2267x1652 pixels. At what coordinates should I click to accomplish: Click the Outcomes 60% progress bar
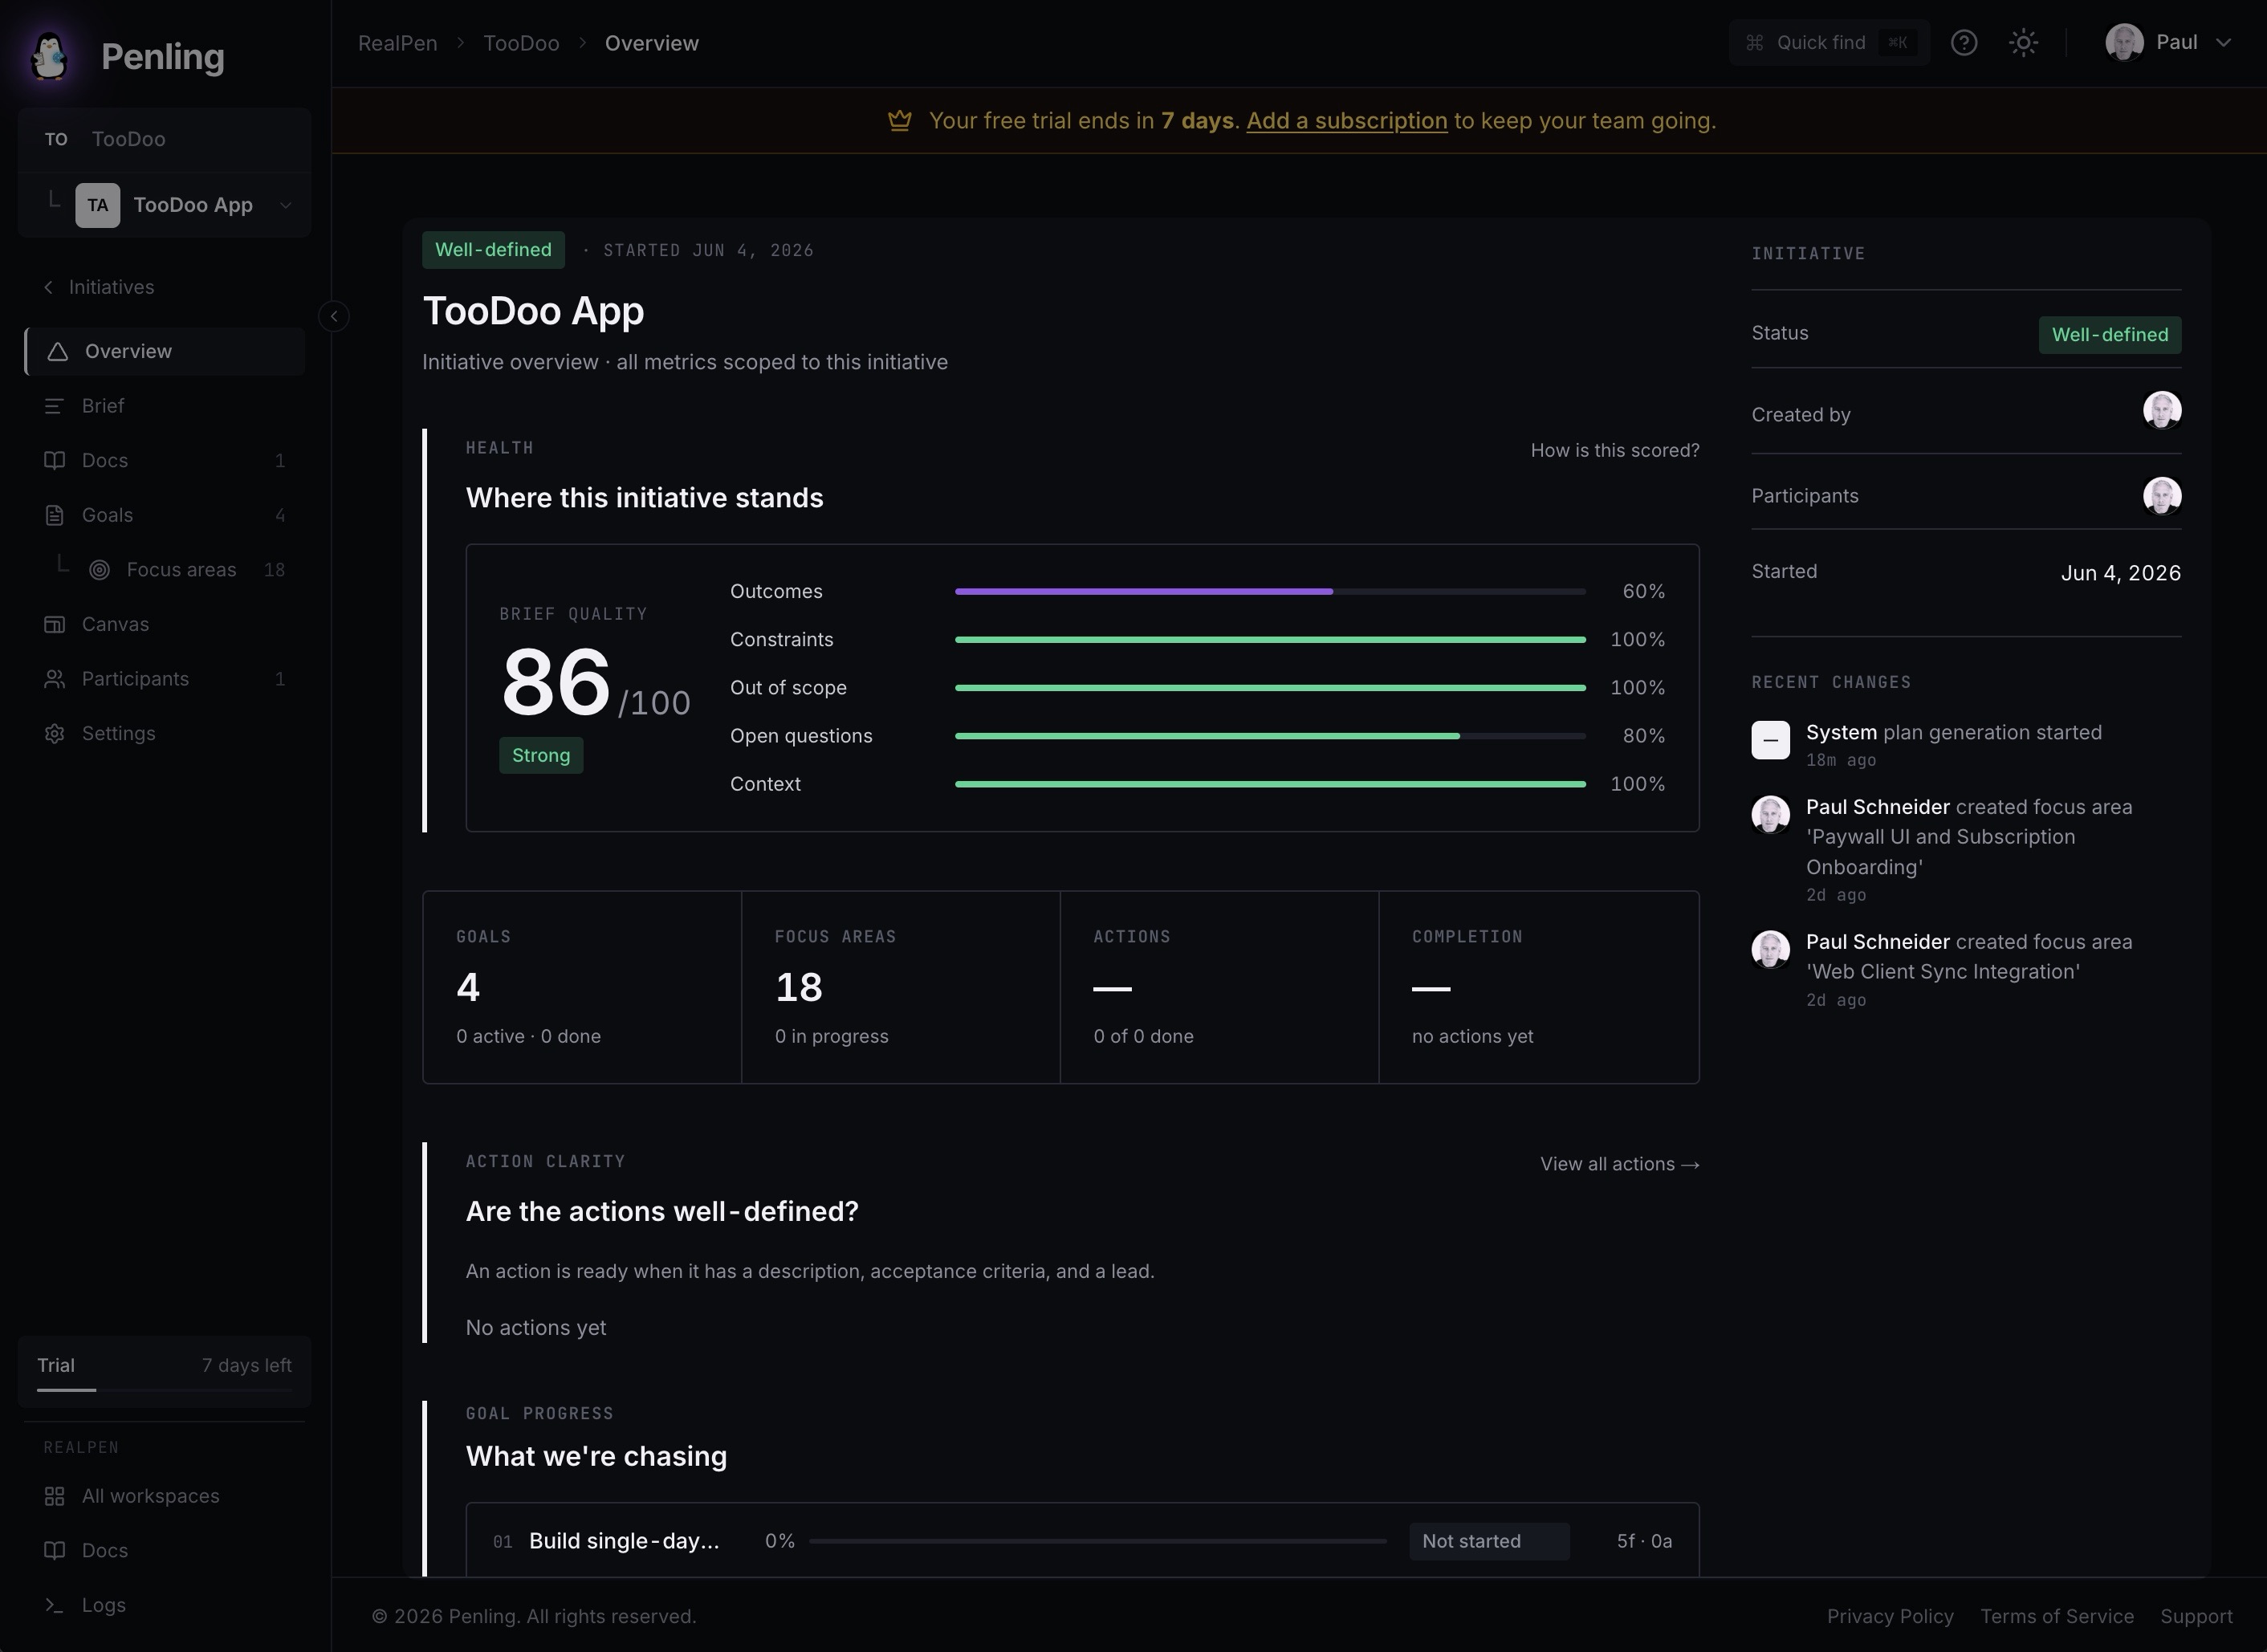1270,592
